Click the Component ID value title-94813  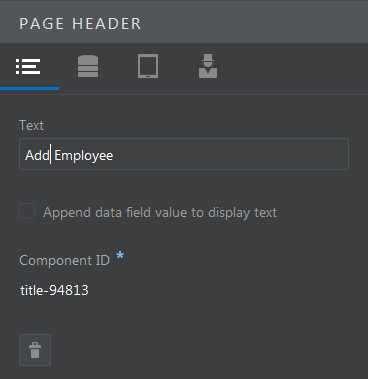coord(54,290)
